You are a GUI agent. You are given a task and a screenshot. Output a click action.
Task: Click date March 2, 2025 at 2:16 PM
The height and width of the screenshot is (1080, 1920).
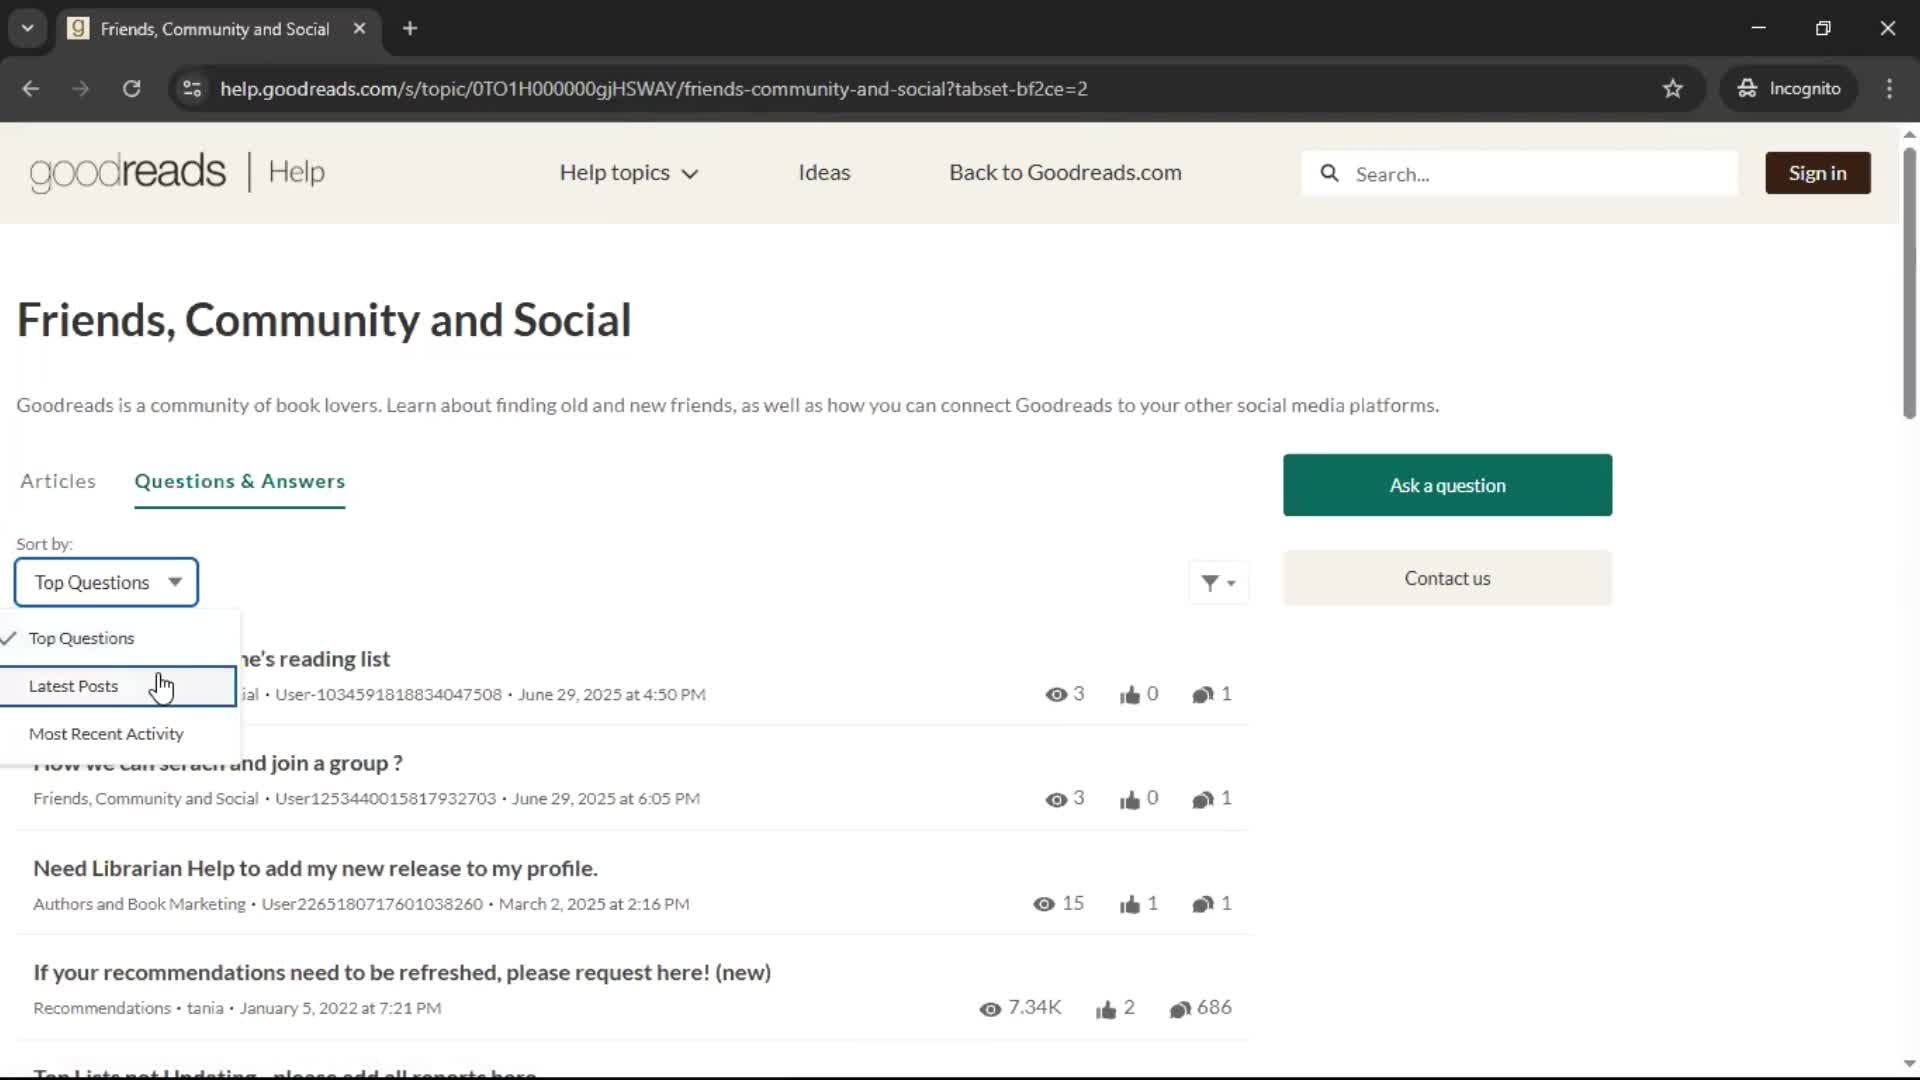[x=594, y=904]
